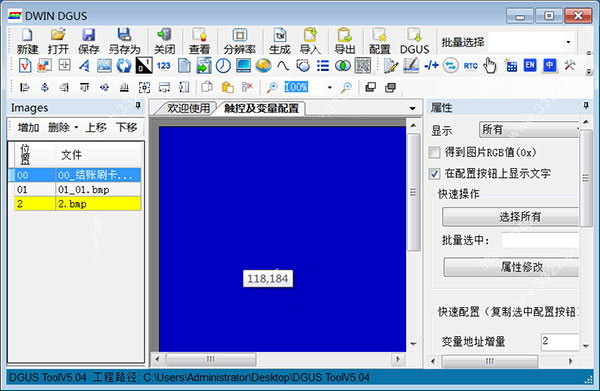Click the properties panel down scroll arrow

pos(586,346)
